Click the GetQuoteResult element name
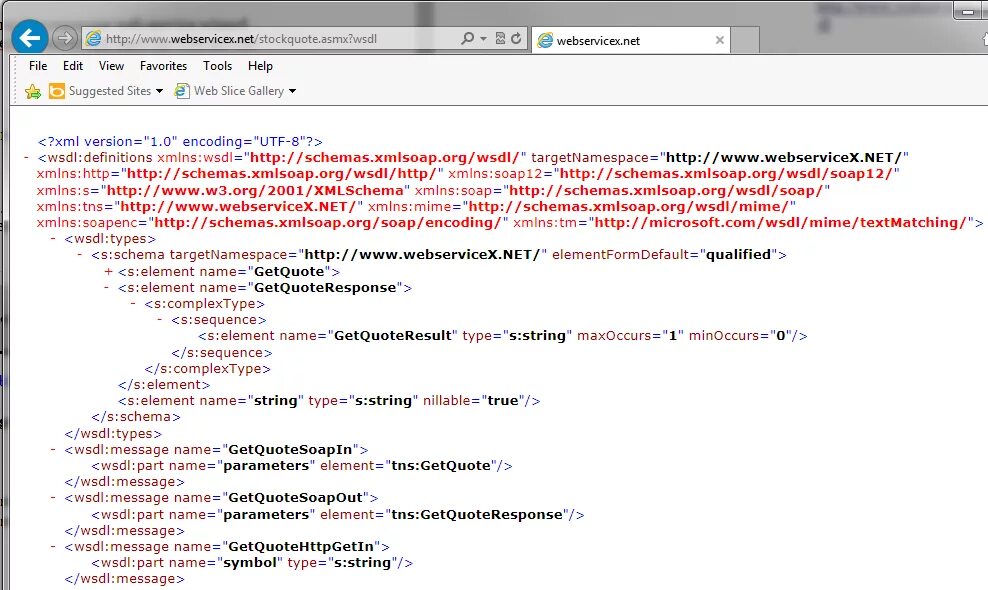This screenshot has height=590, width=988. tap(393, 335)
